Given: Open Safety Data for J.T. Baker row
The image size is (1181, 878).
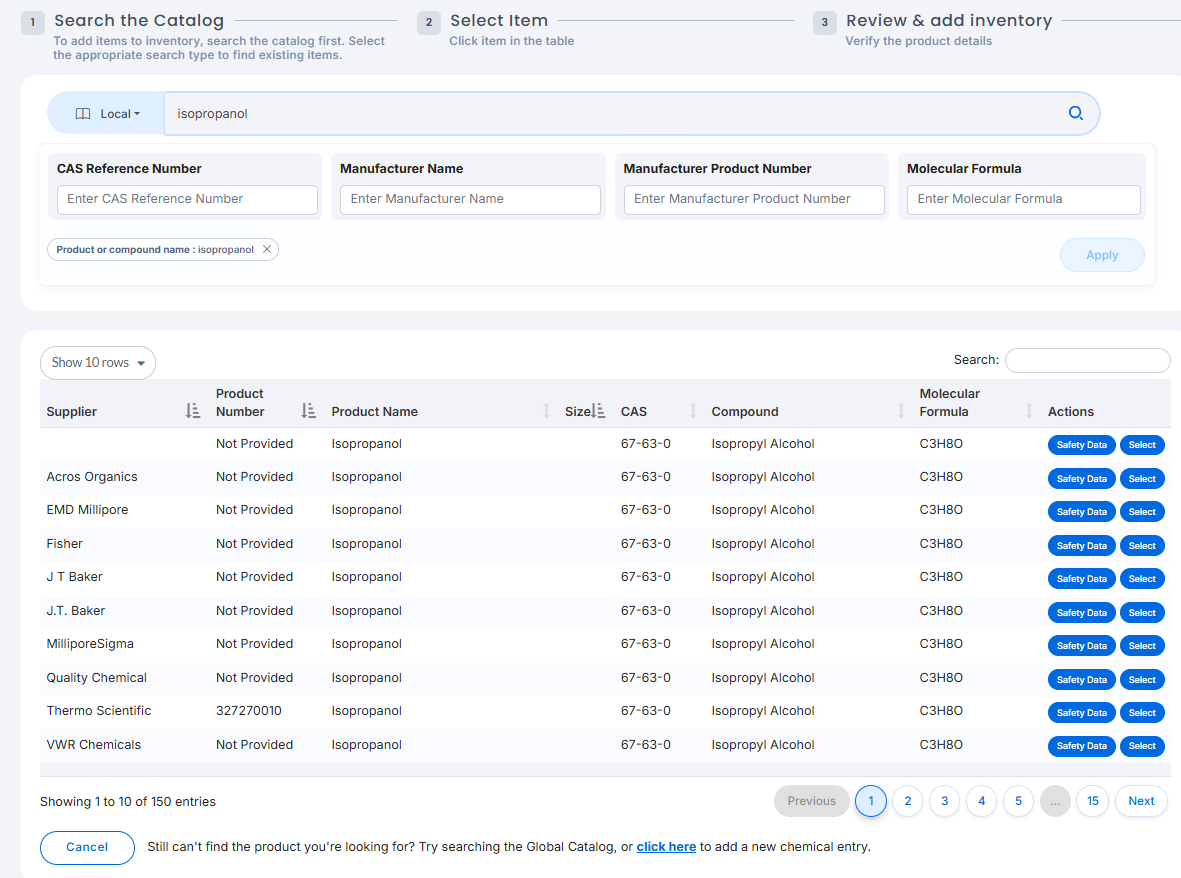Looking at the screenshot, I should click(x=1082, y=613).
